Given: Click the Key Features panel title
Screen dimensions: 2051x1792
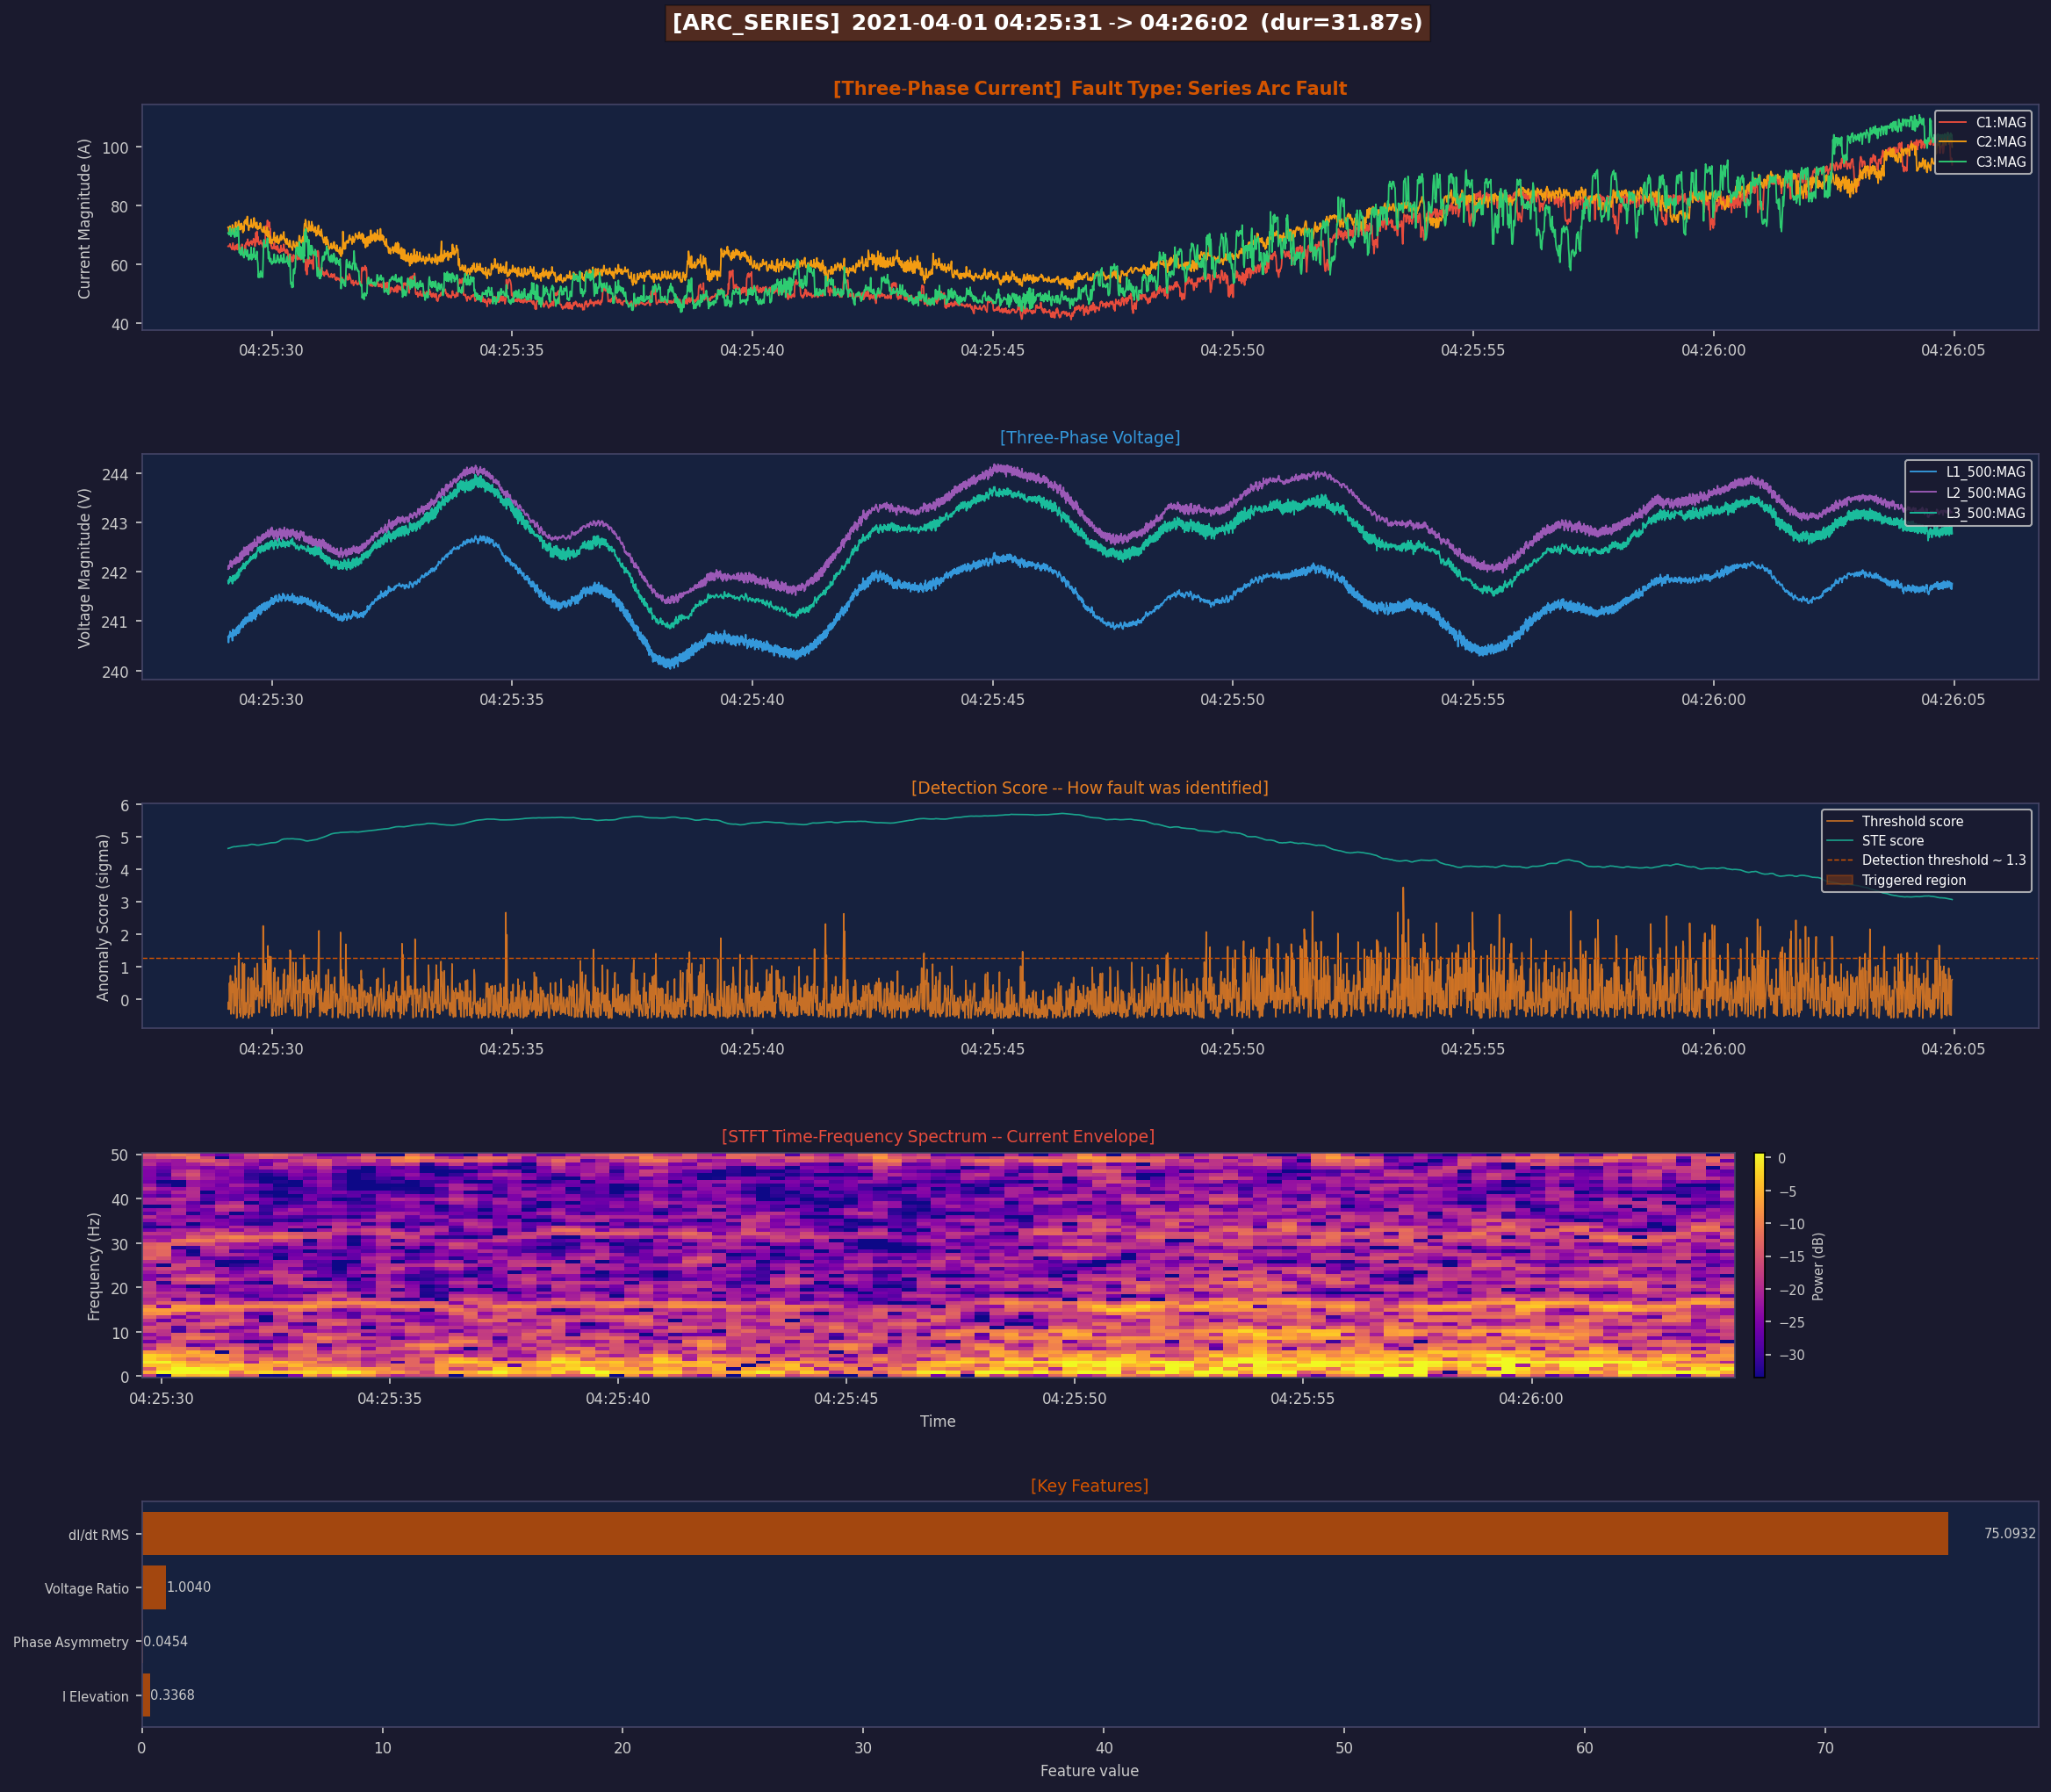Looking at the screenshot, I should (x=1089, y=1485).
